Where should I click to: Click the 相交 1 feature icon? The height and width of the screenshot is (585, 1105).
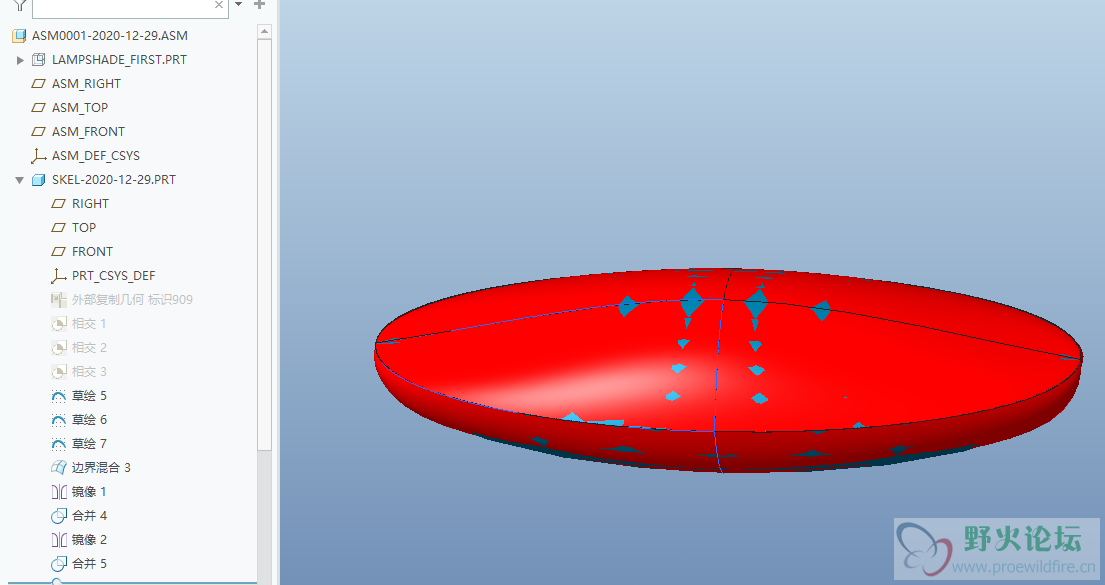point(58,324)
